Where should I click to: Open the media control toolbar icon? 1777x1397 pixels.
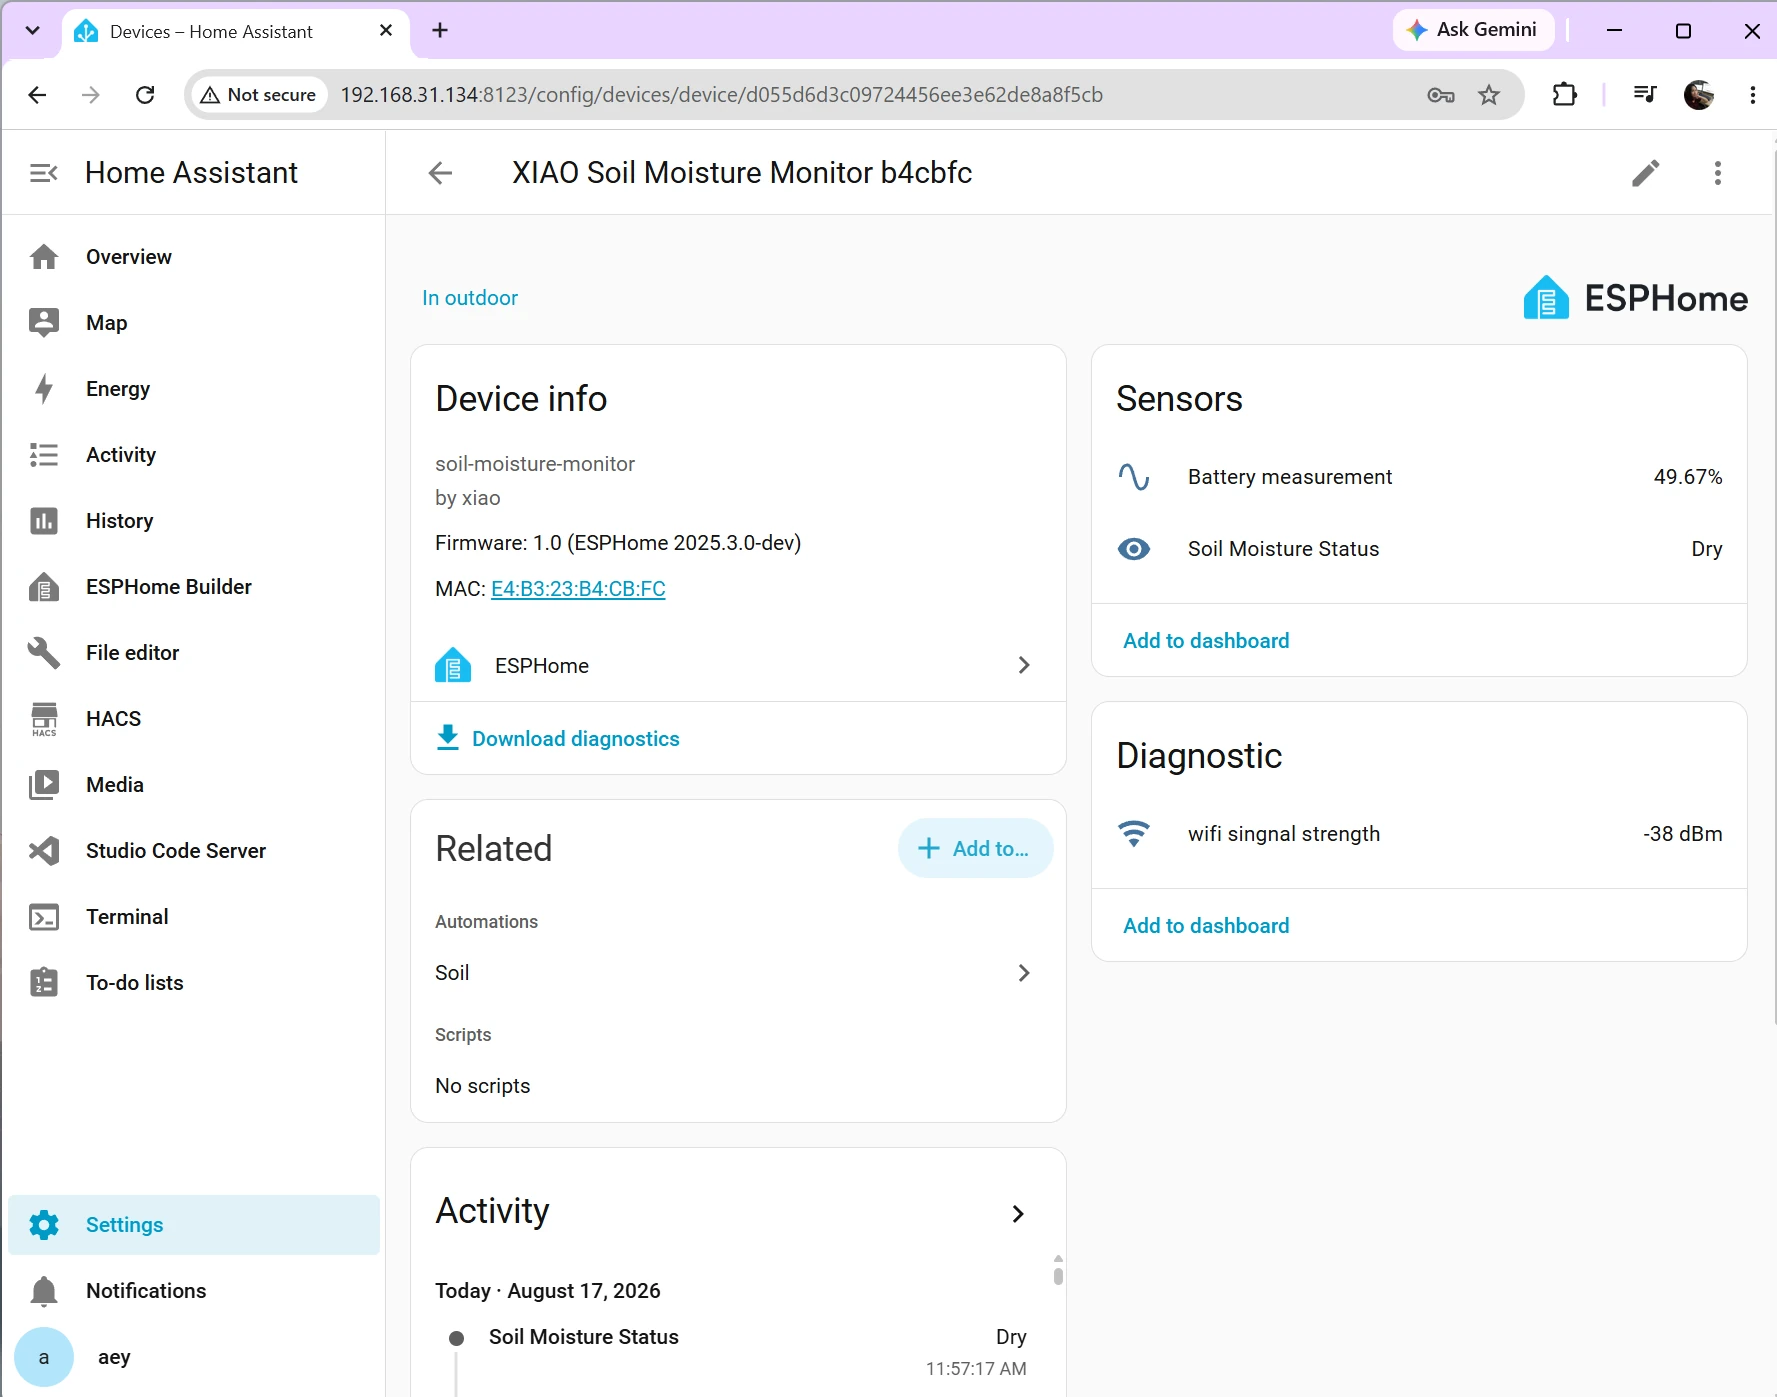(x=1645, y=95)
